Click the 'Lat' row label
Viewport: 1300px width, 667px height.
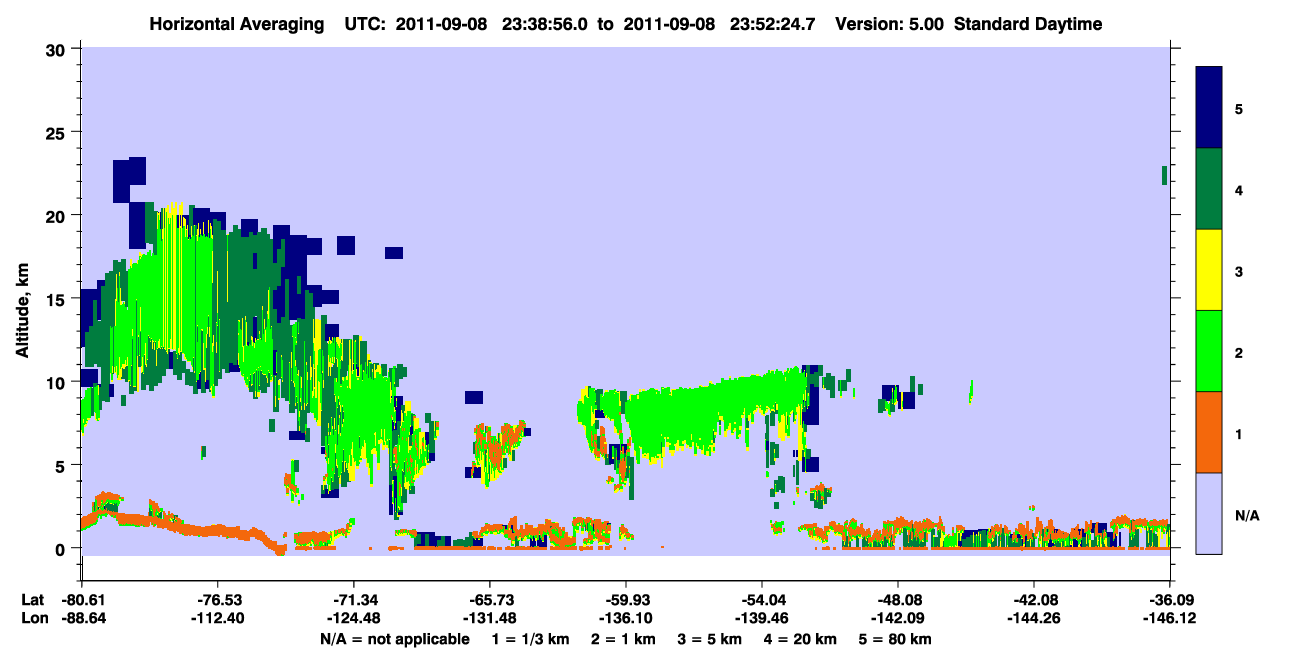pyautogui.click(x=31, y=600)
